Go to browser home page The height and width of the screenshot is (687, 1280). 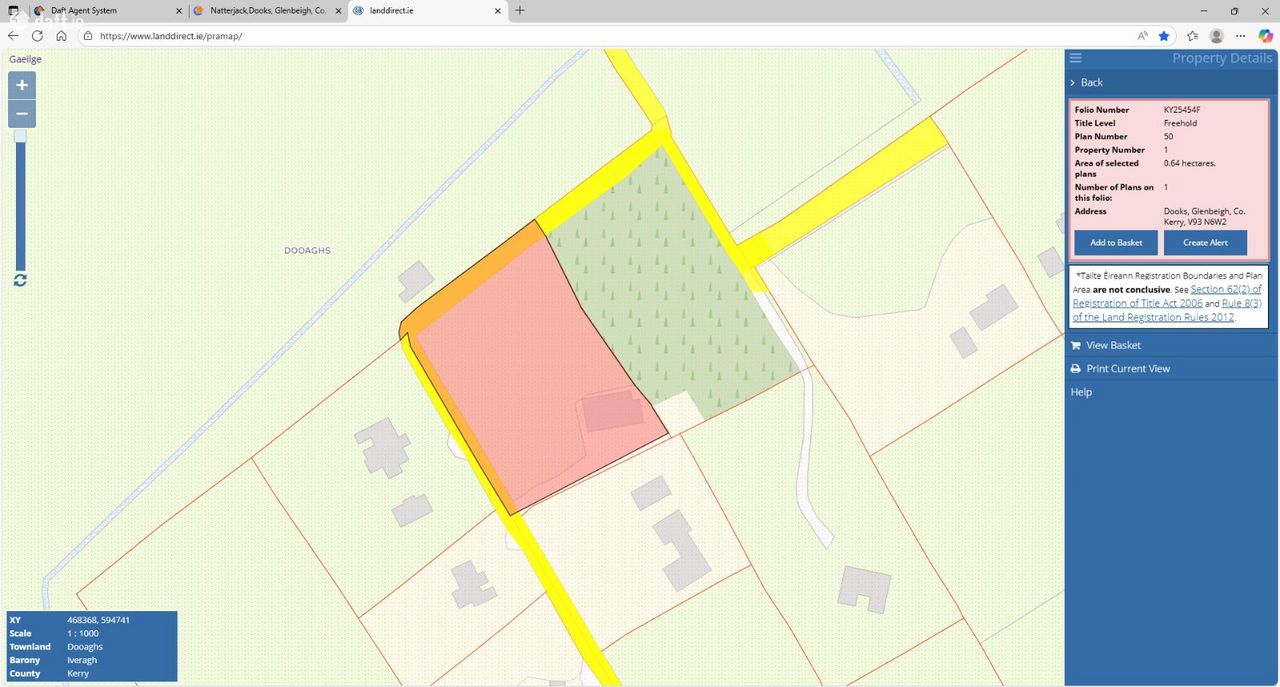click(x=61, y=36)
